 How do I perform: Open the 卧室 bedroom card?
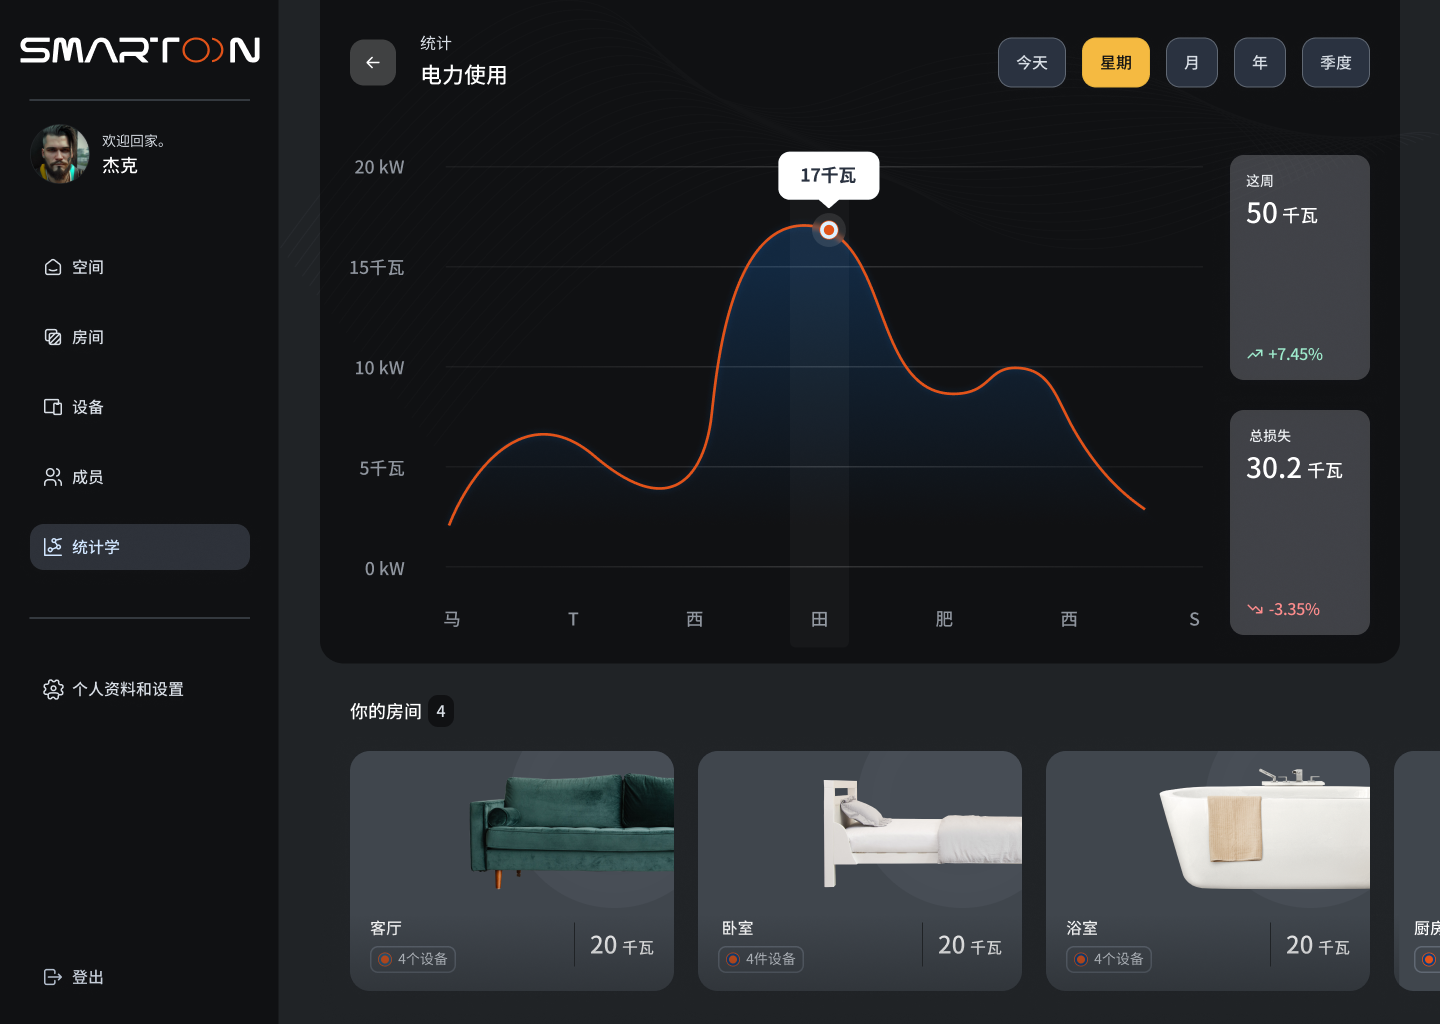click(x=859, y=870)
